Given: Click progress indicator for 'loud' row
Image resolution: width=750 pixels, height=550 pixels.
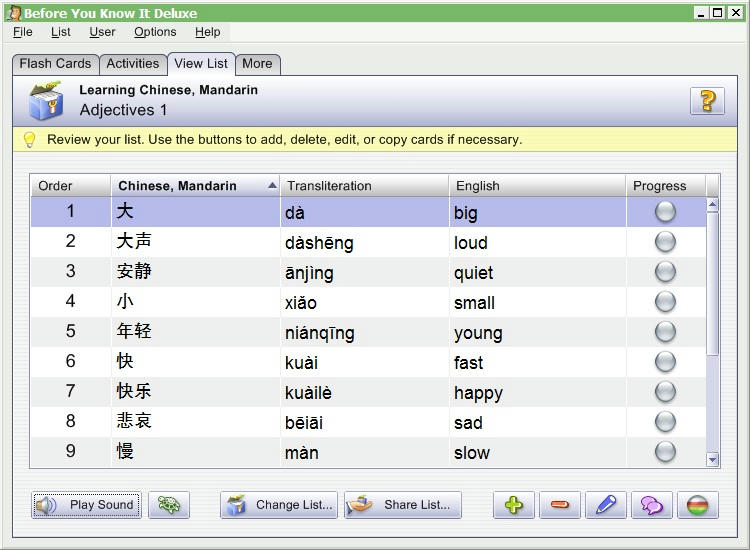Looking at the screenshot, I should tap(665, 242).
